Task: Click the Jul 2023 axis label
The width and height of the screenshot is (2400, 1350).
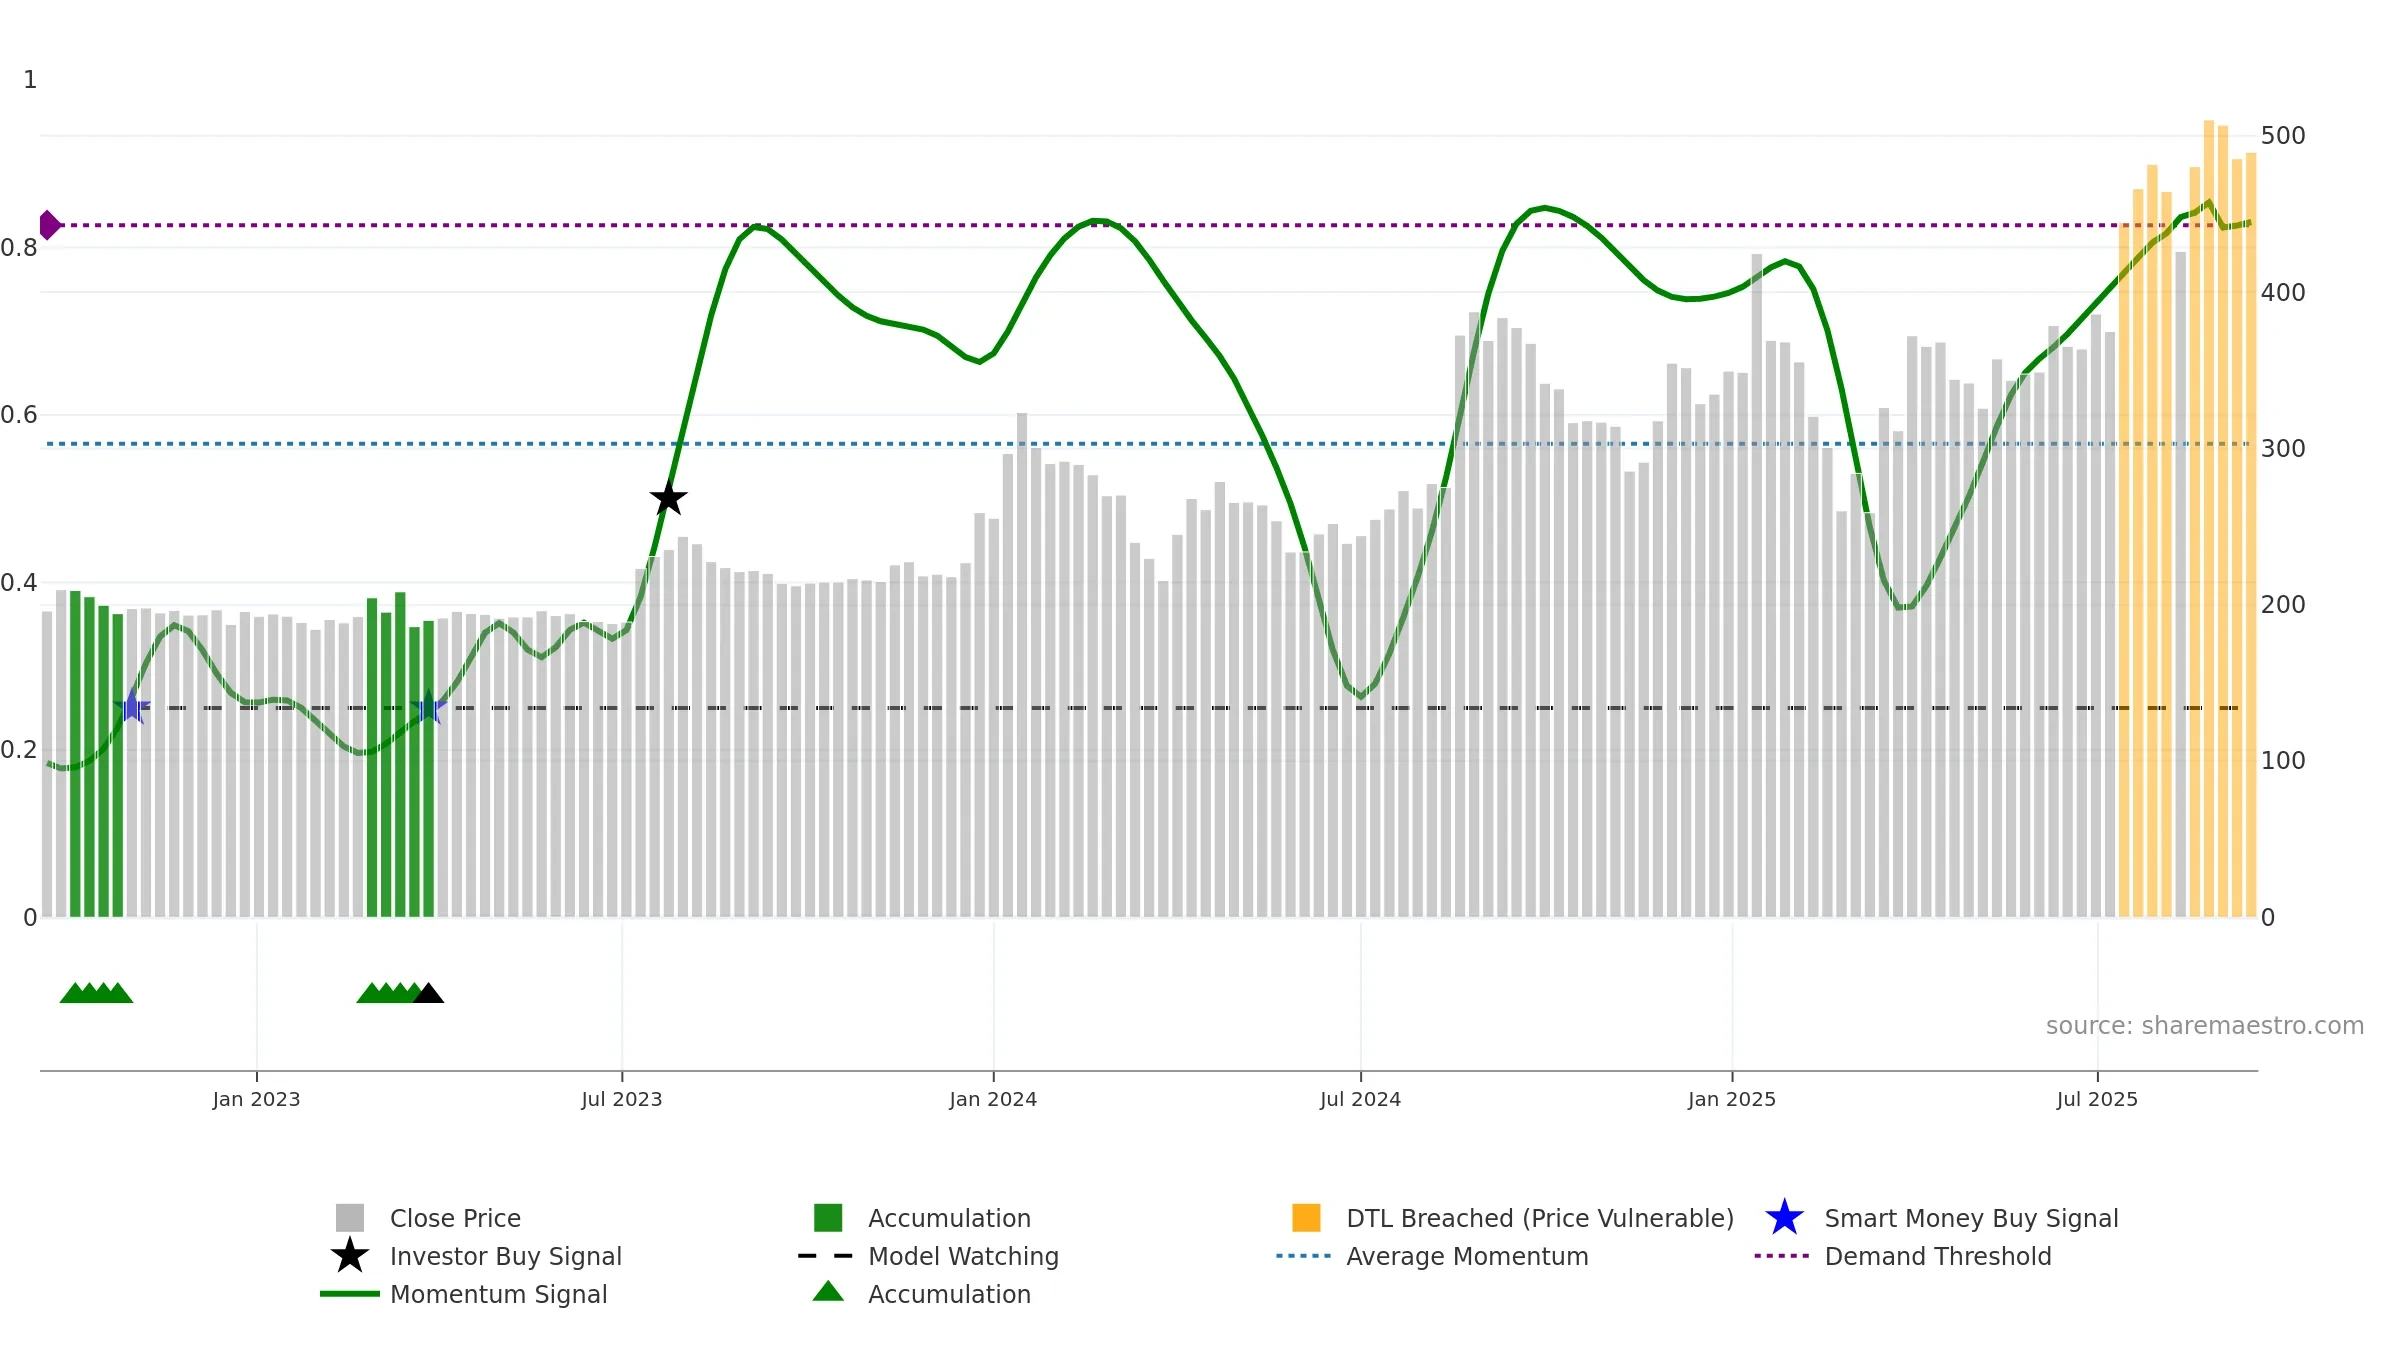Action: coord(622,1099)
